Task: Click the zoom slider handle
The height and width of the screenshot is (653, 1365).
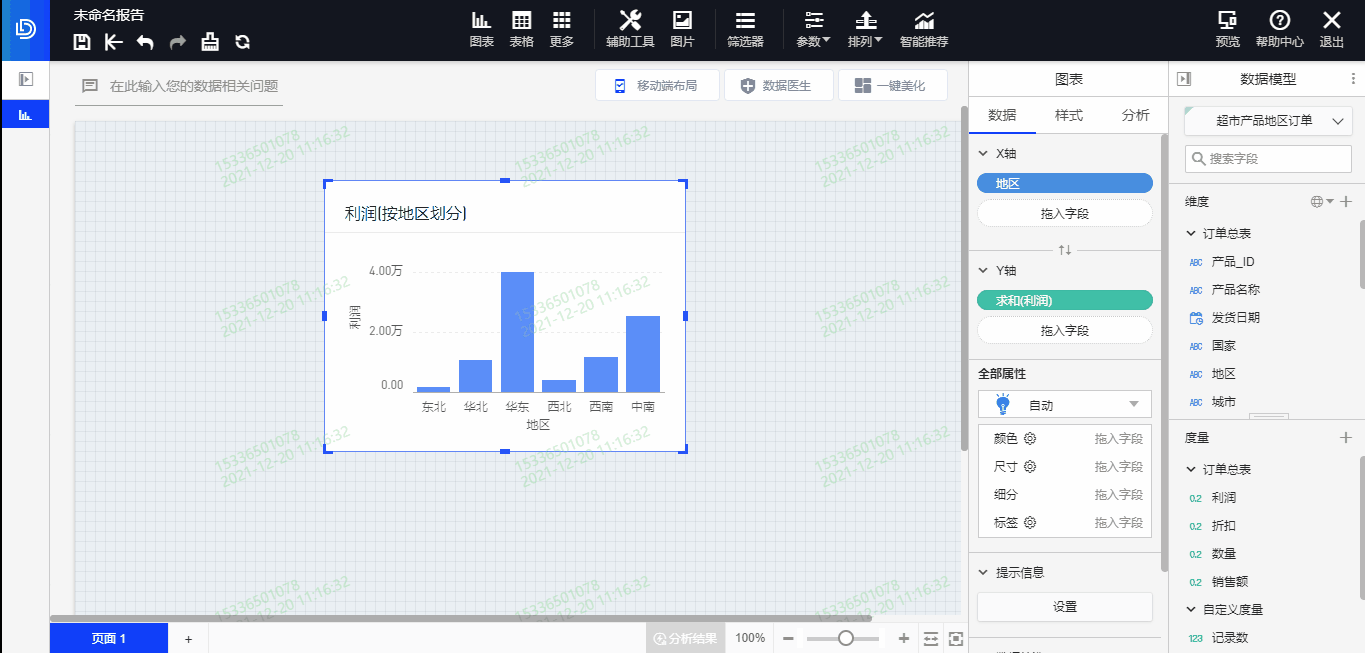Action: tap(846, 638)
